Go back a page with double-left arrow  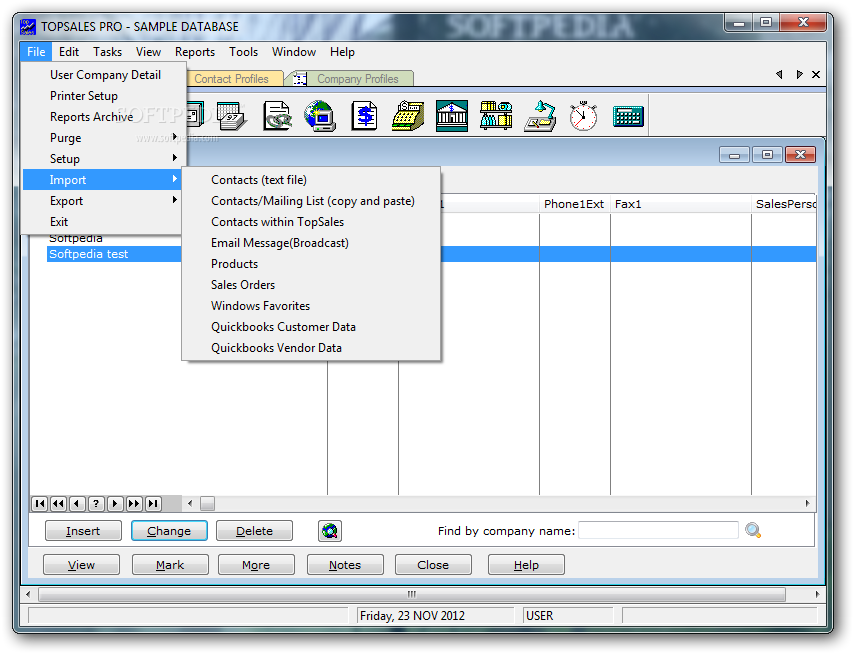pyautogui.click(x=58, y=504)
